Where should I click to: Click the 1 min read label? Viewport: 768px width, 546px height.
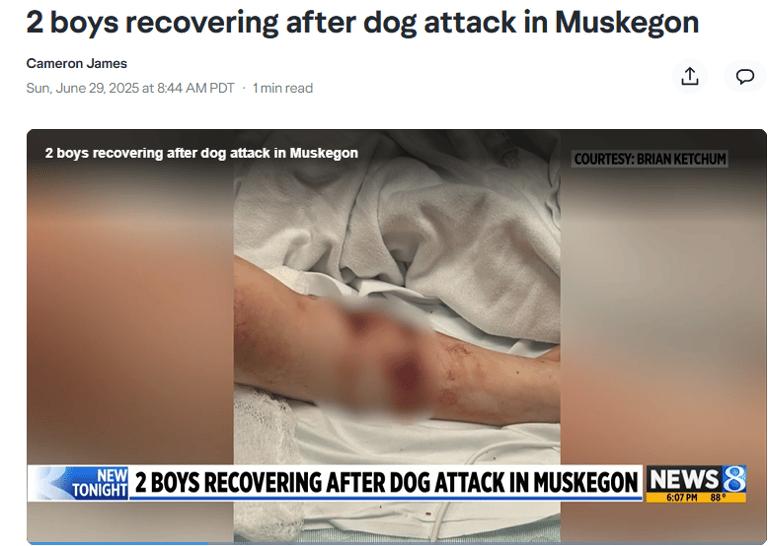(283, 88)
